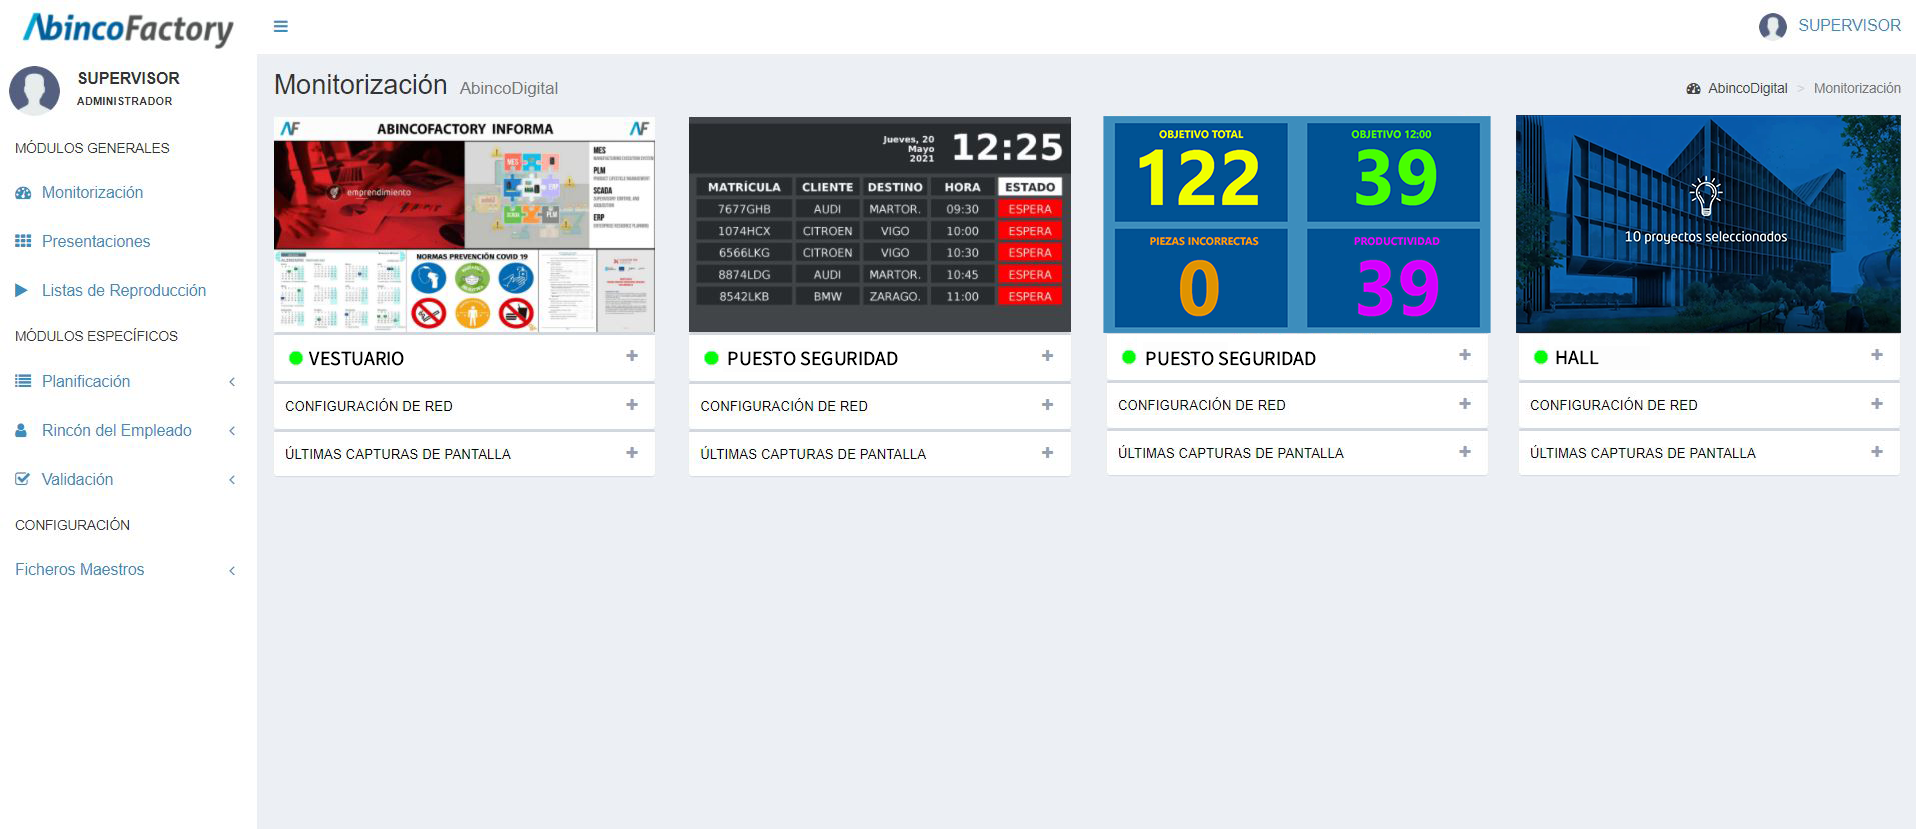
Task: Expand the HALL panel with plus icon
Action: [1877, 355]
